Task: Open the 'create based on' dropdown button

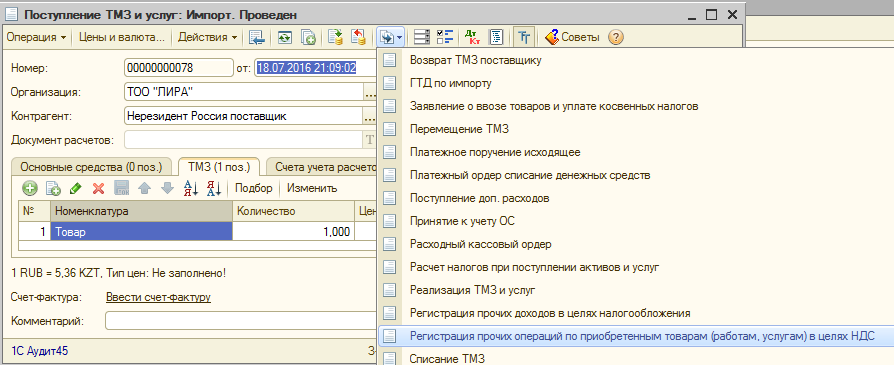Action: [x=391, y=38]
